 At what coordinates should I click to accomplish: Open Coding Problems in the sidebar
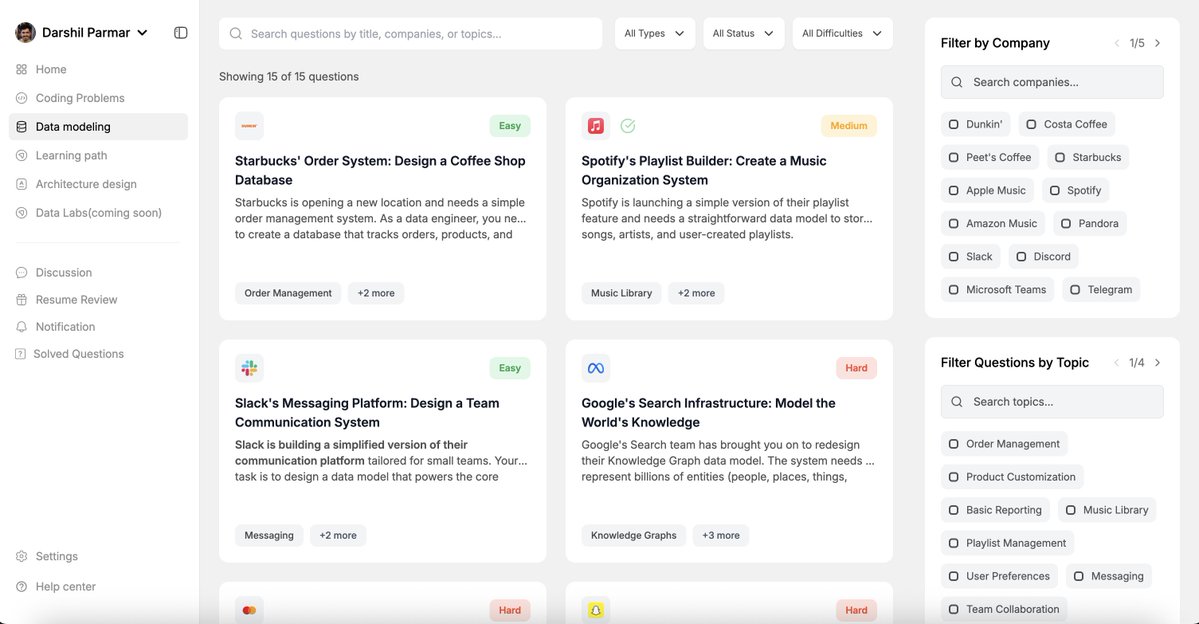(x=98, y=98)
